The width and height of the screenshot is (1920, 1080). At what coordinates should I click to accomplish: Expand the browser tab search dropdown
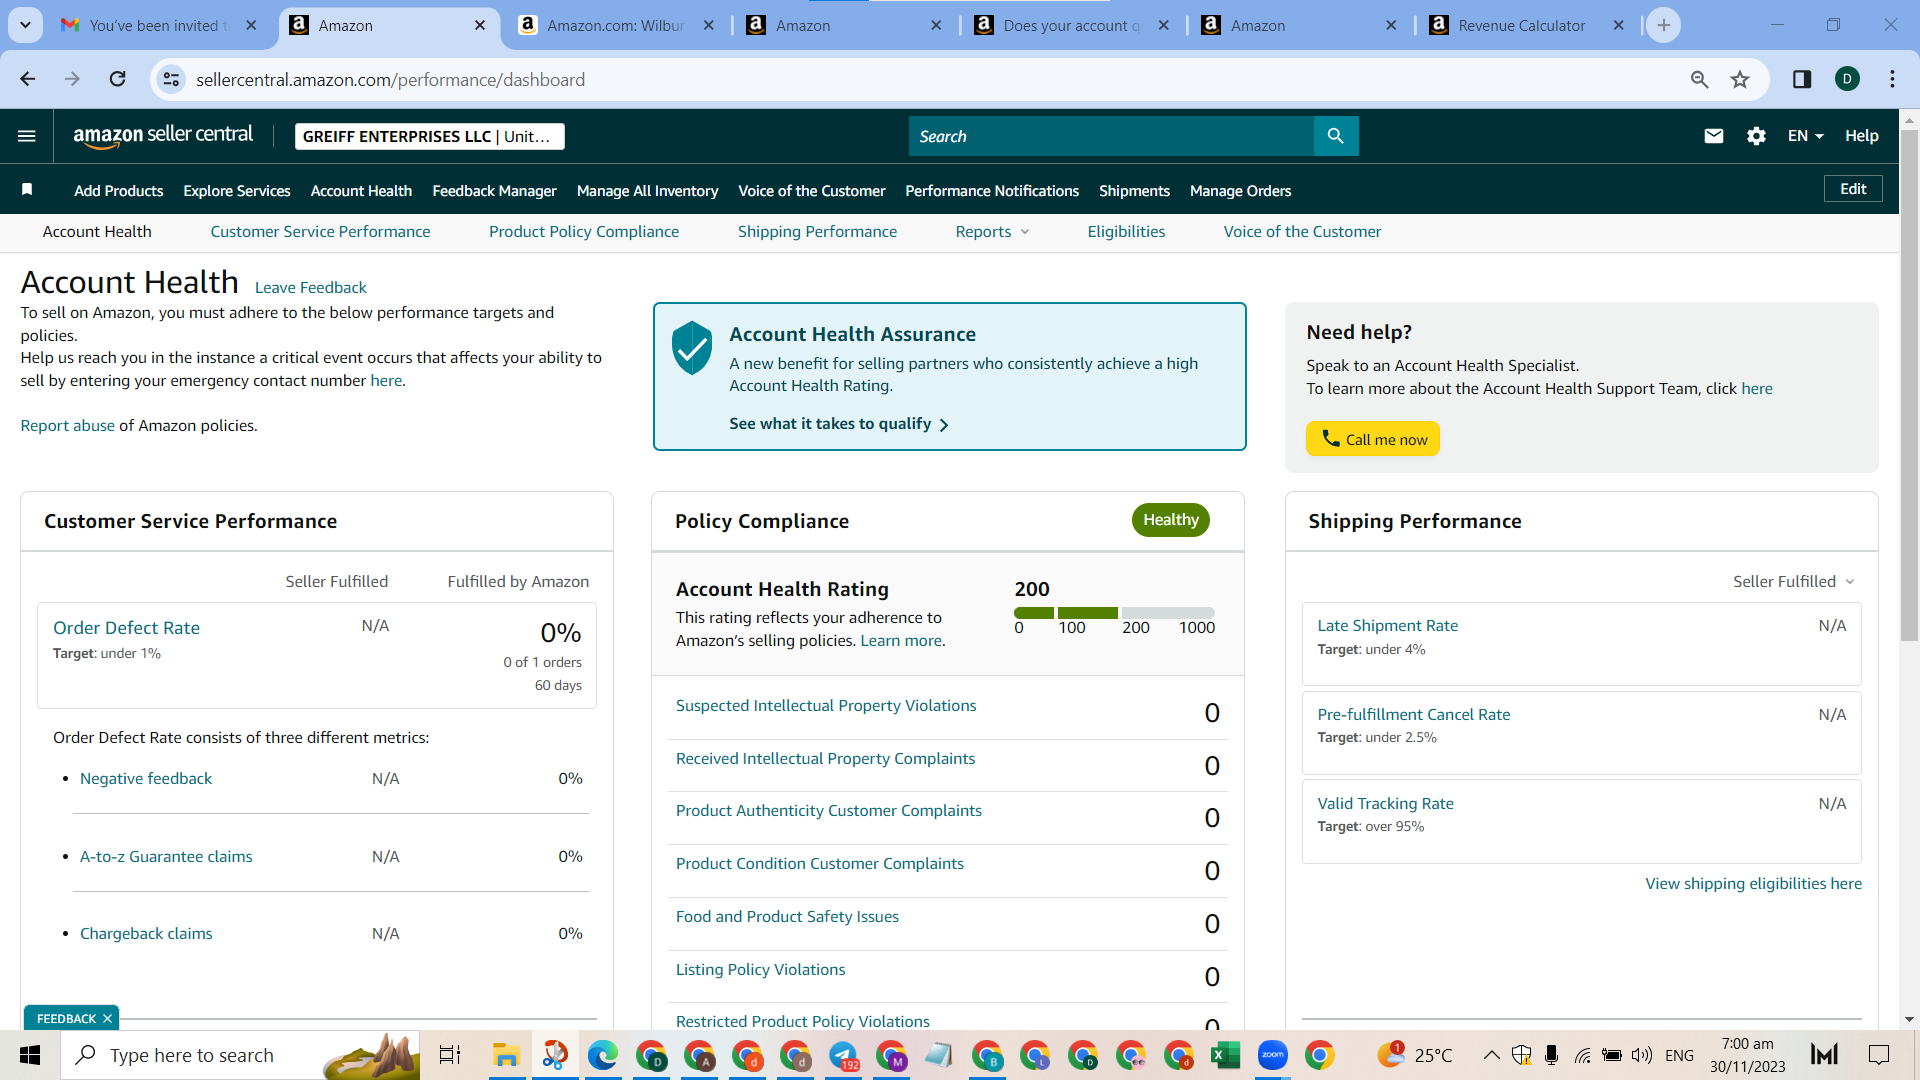click(25, 25)
